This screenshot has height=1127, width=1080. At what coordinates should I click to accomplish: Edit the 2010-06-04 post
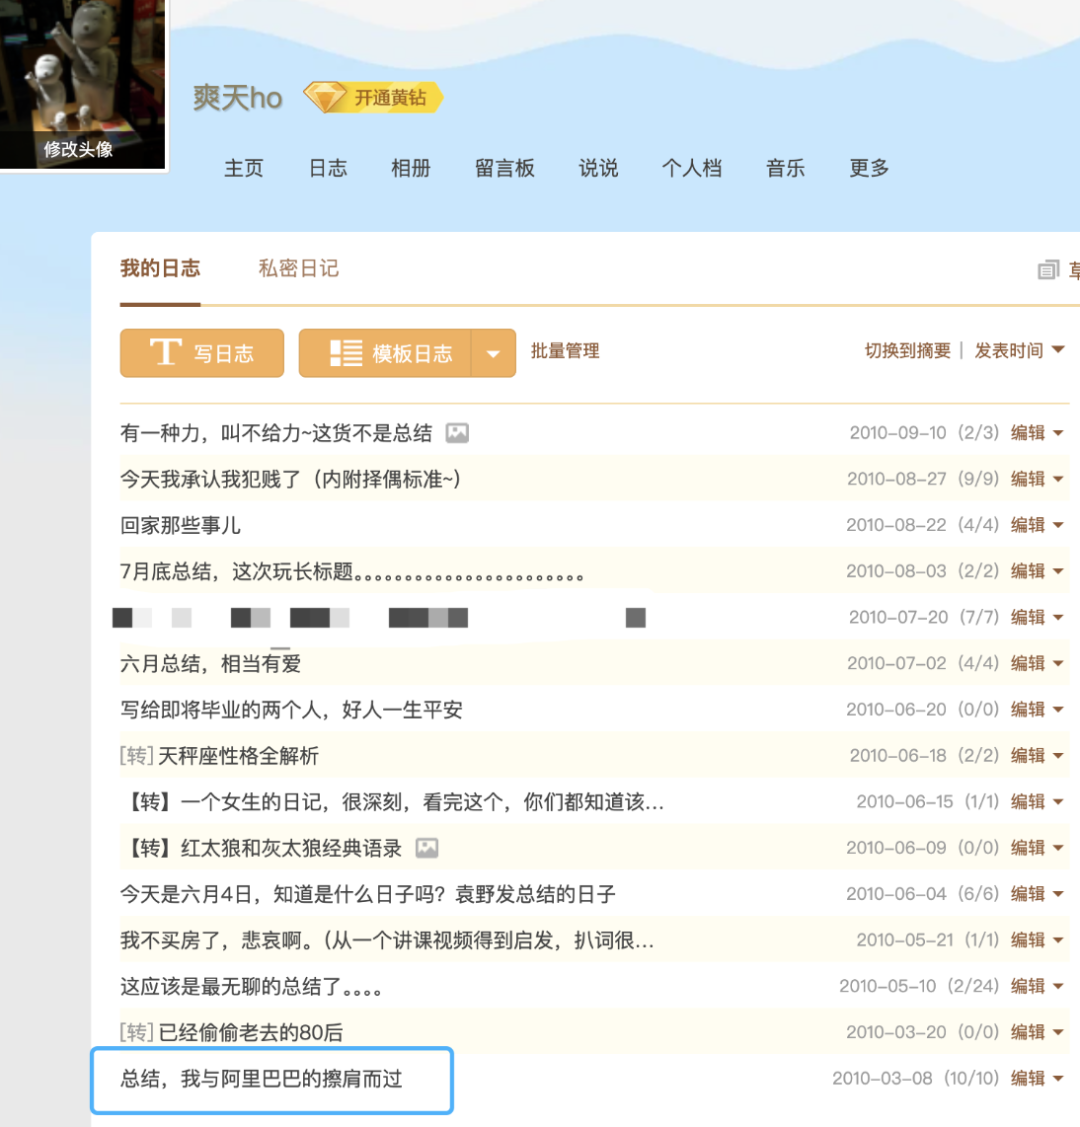pyautogui.click(x=1028, y=893)
